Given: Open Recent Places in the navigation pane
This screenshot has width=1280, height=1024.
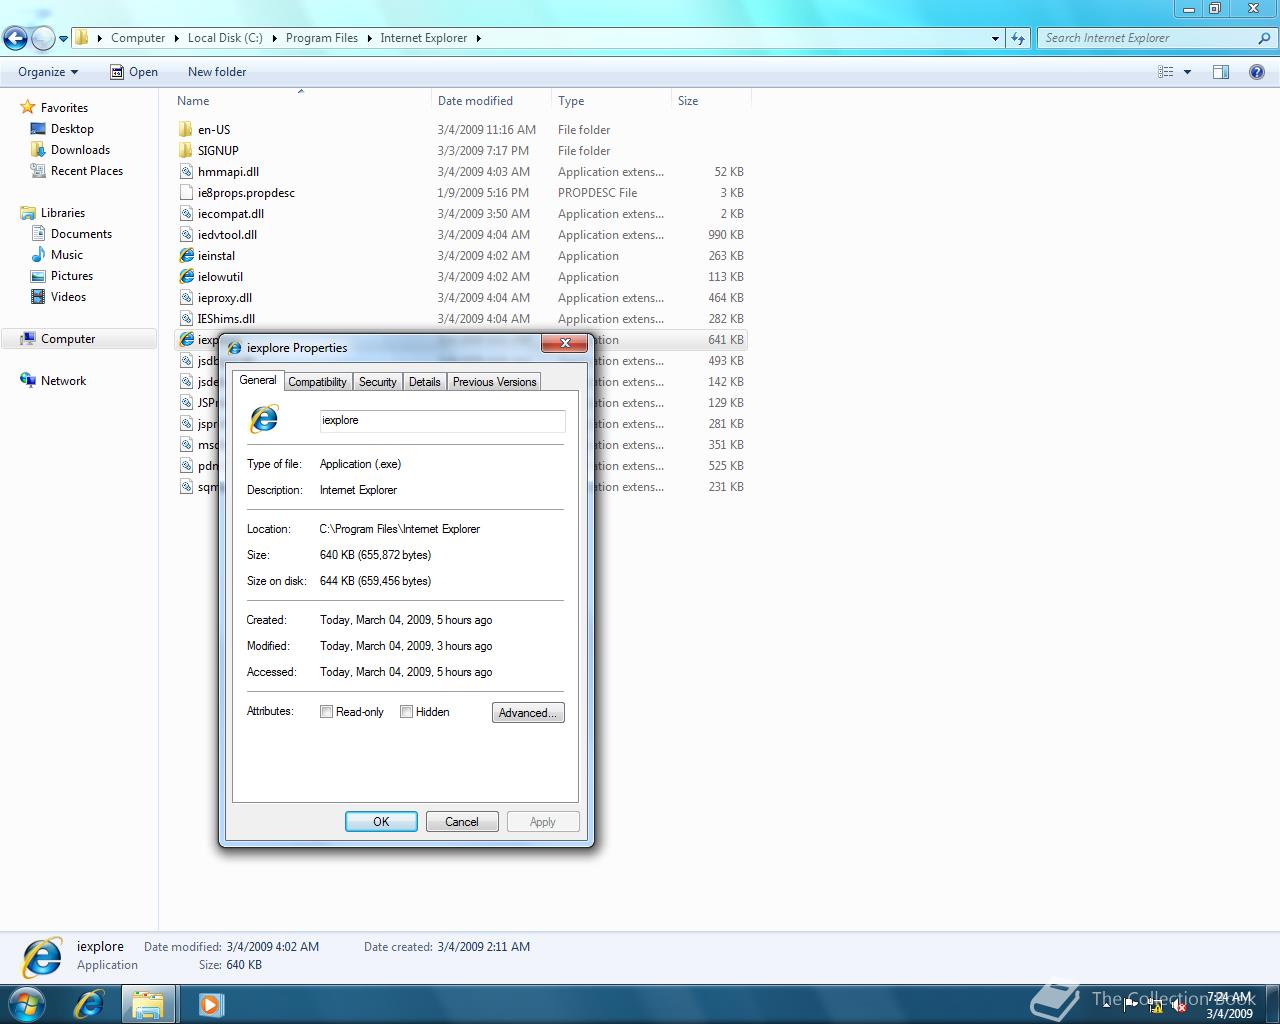Looking at the screenshot, I should click(87, 171).
